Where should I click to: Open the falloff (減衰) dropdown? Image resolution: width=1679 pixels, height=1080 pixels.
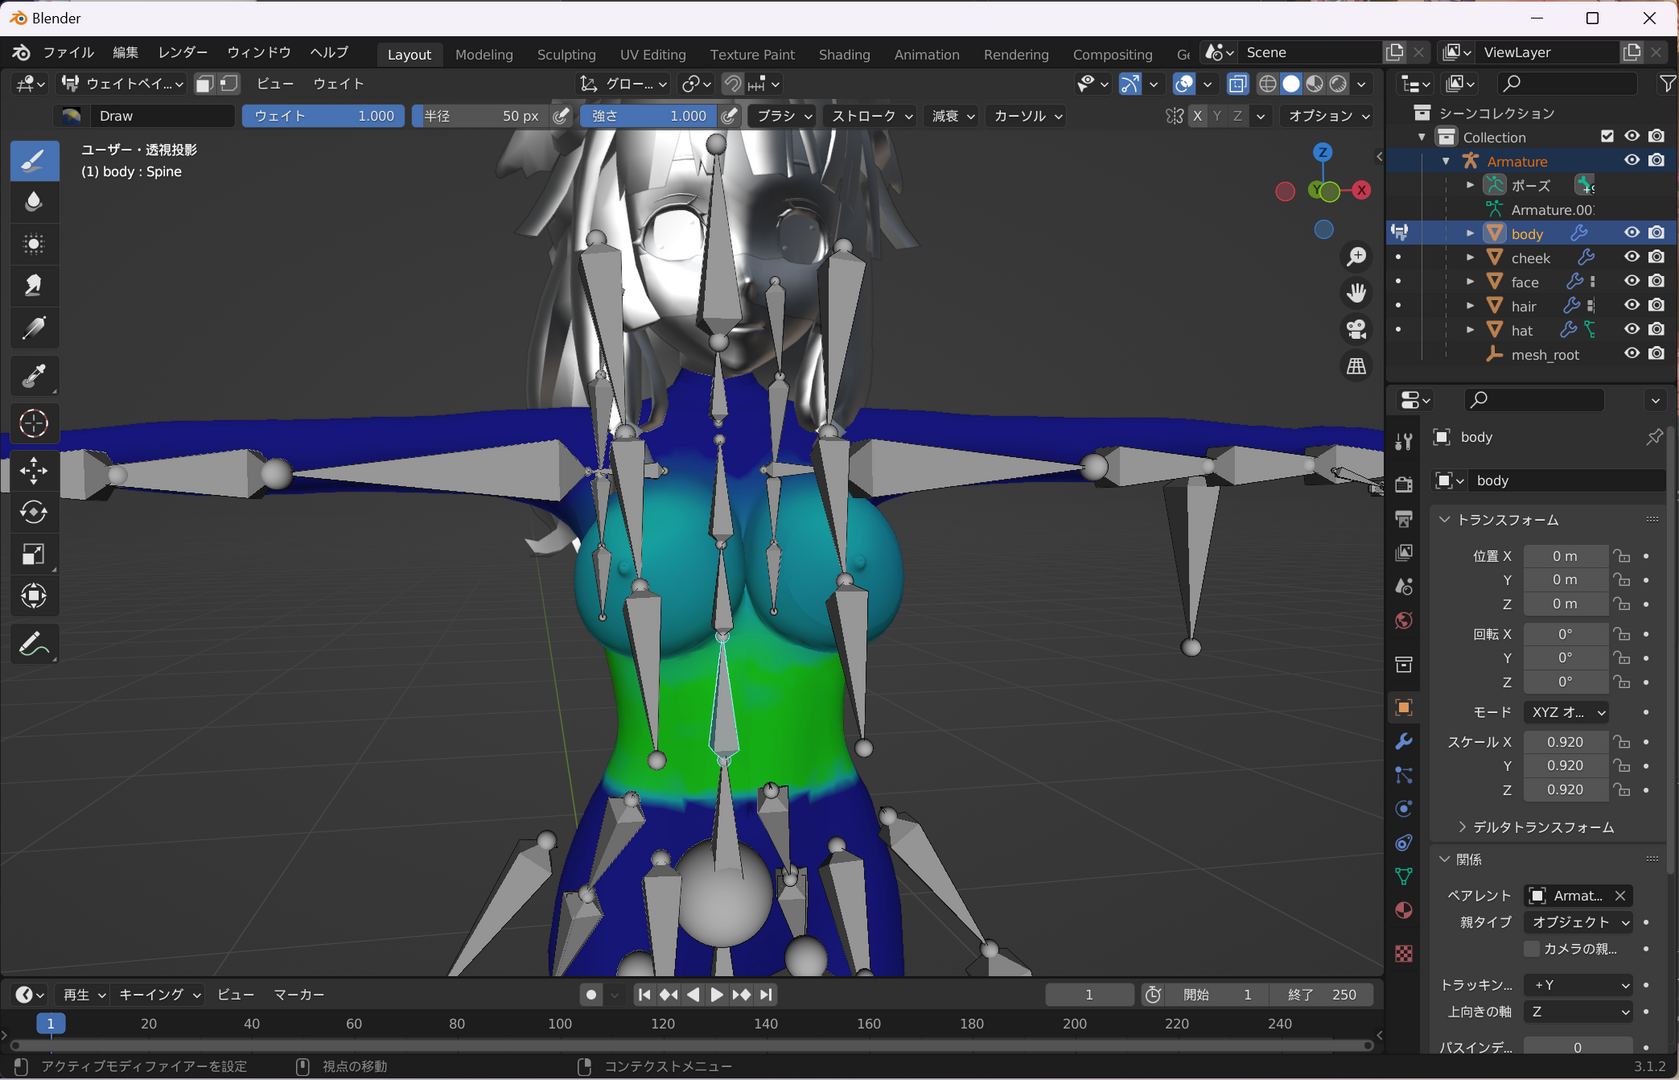coord(953,116)
